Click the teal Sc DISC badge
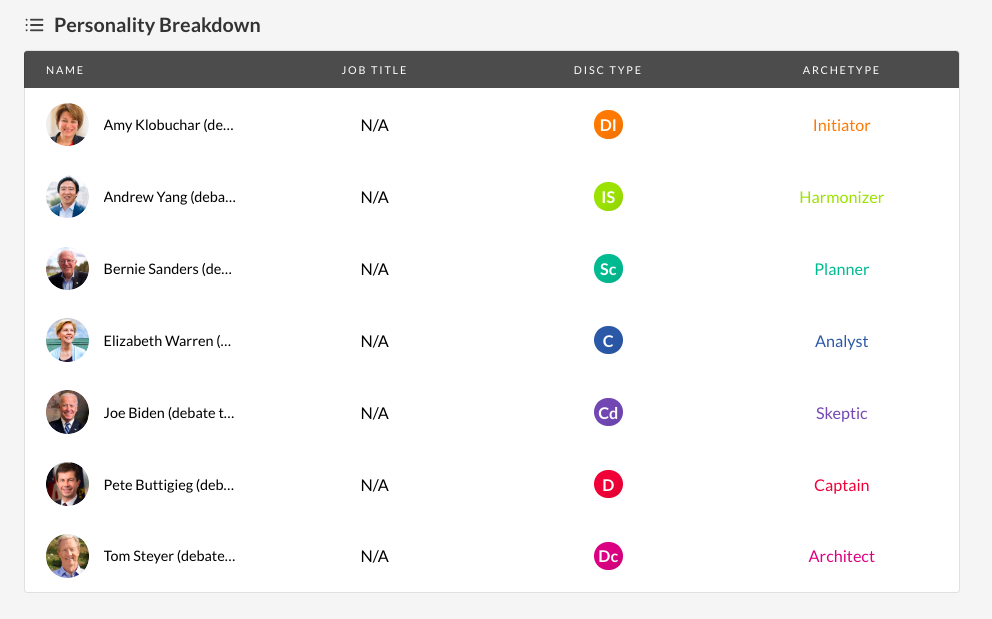 pos(608,269)
